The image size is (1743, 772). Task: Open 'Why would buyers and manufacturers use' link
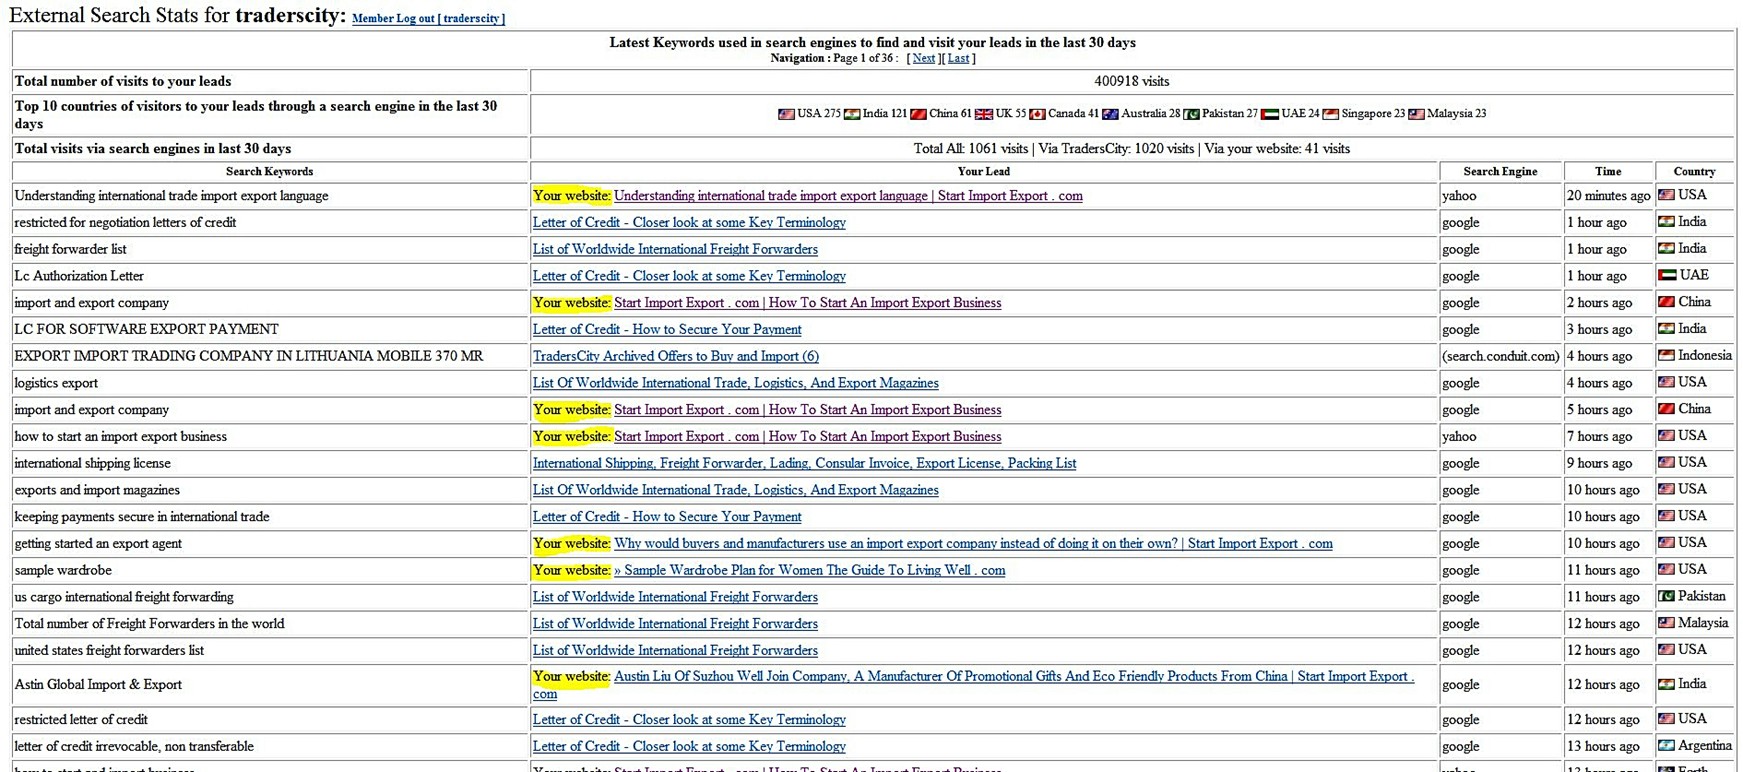coord(973,543)
